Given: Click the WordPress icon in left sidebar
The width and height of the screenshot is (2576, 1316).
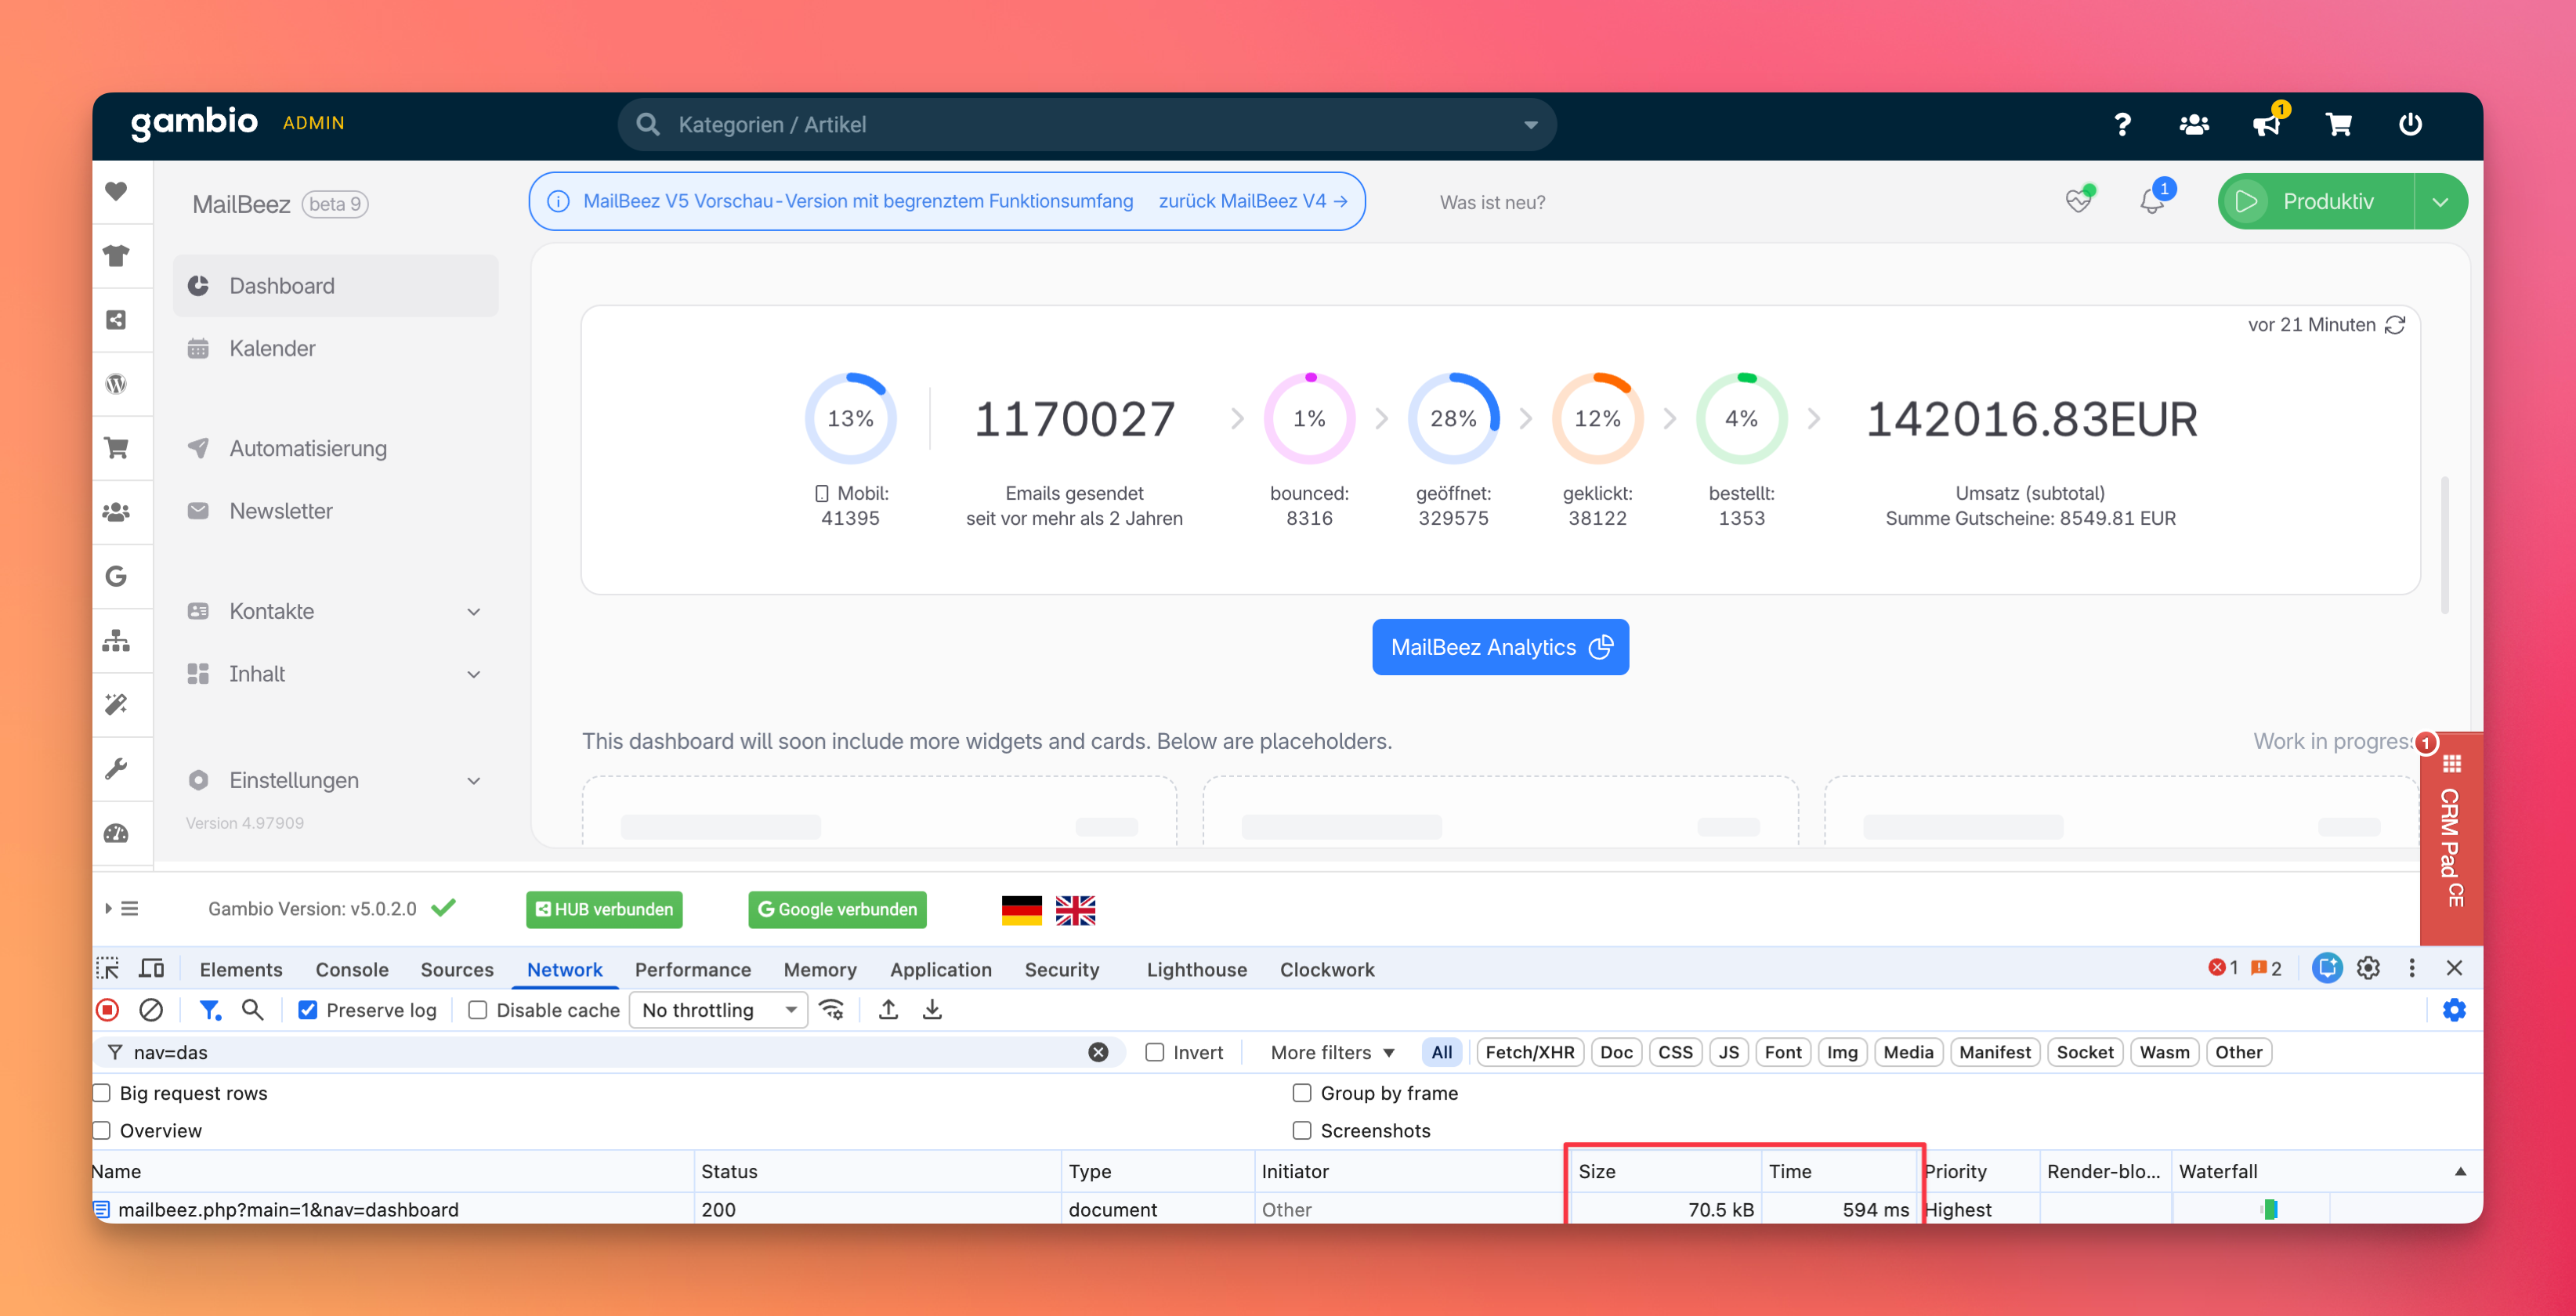Looking at the screenshot, I should [x=116, y=383].
